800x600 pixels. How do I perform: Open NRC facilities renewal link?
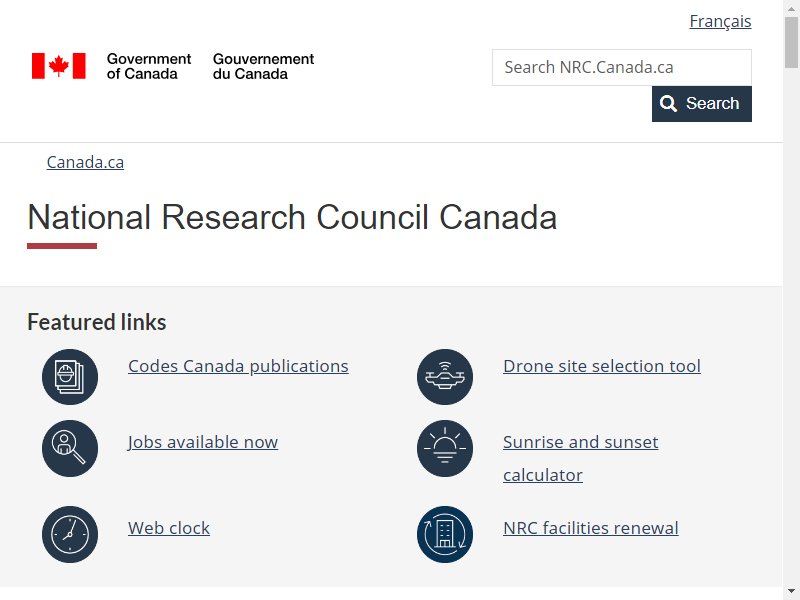coord(591,528)
